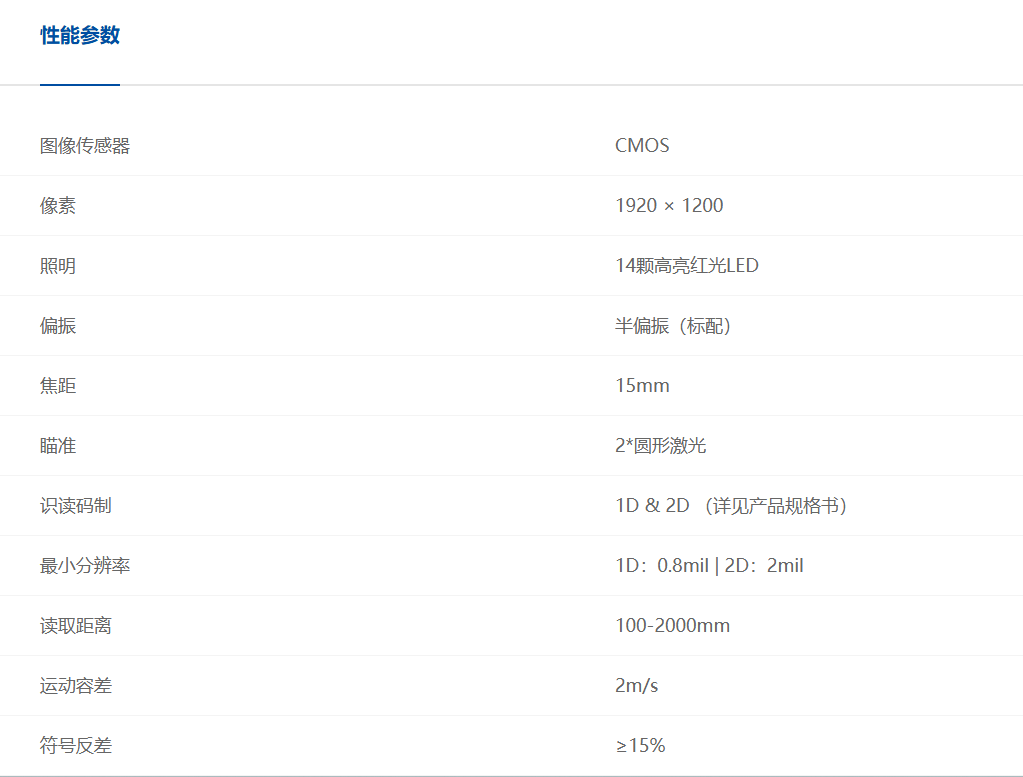1023x777 pixels.
Task: Select the 像素 label
Action: point(58,206)
